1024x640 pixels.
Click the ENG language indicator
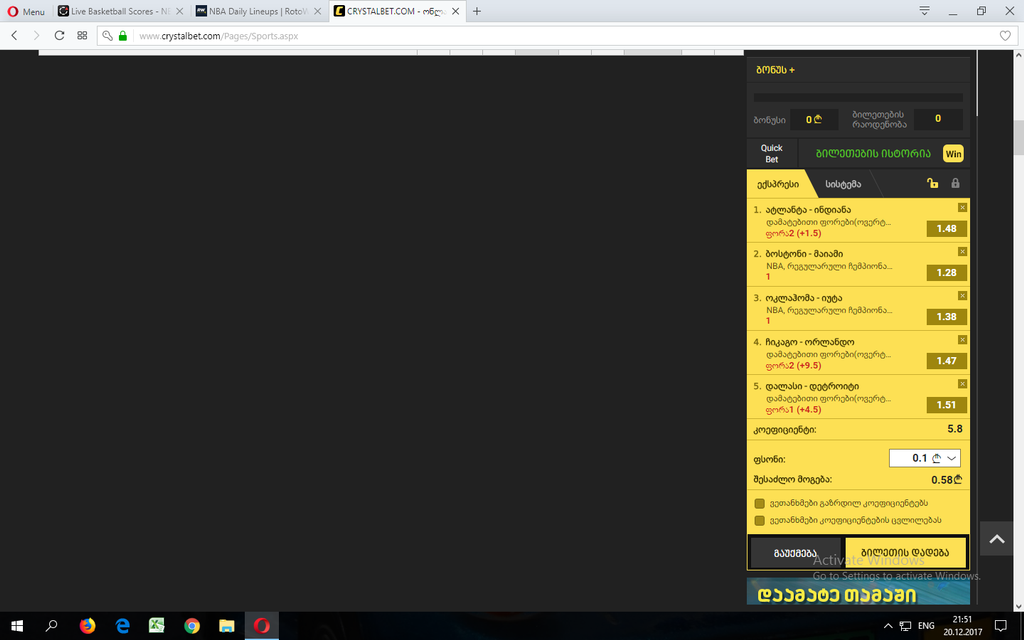point(926,626)
